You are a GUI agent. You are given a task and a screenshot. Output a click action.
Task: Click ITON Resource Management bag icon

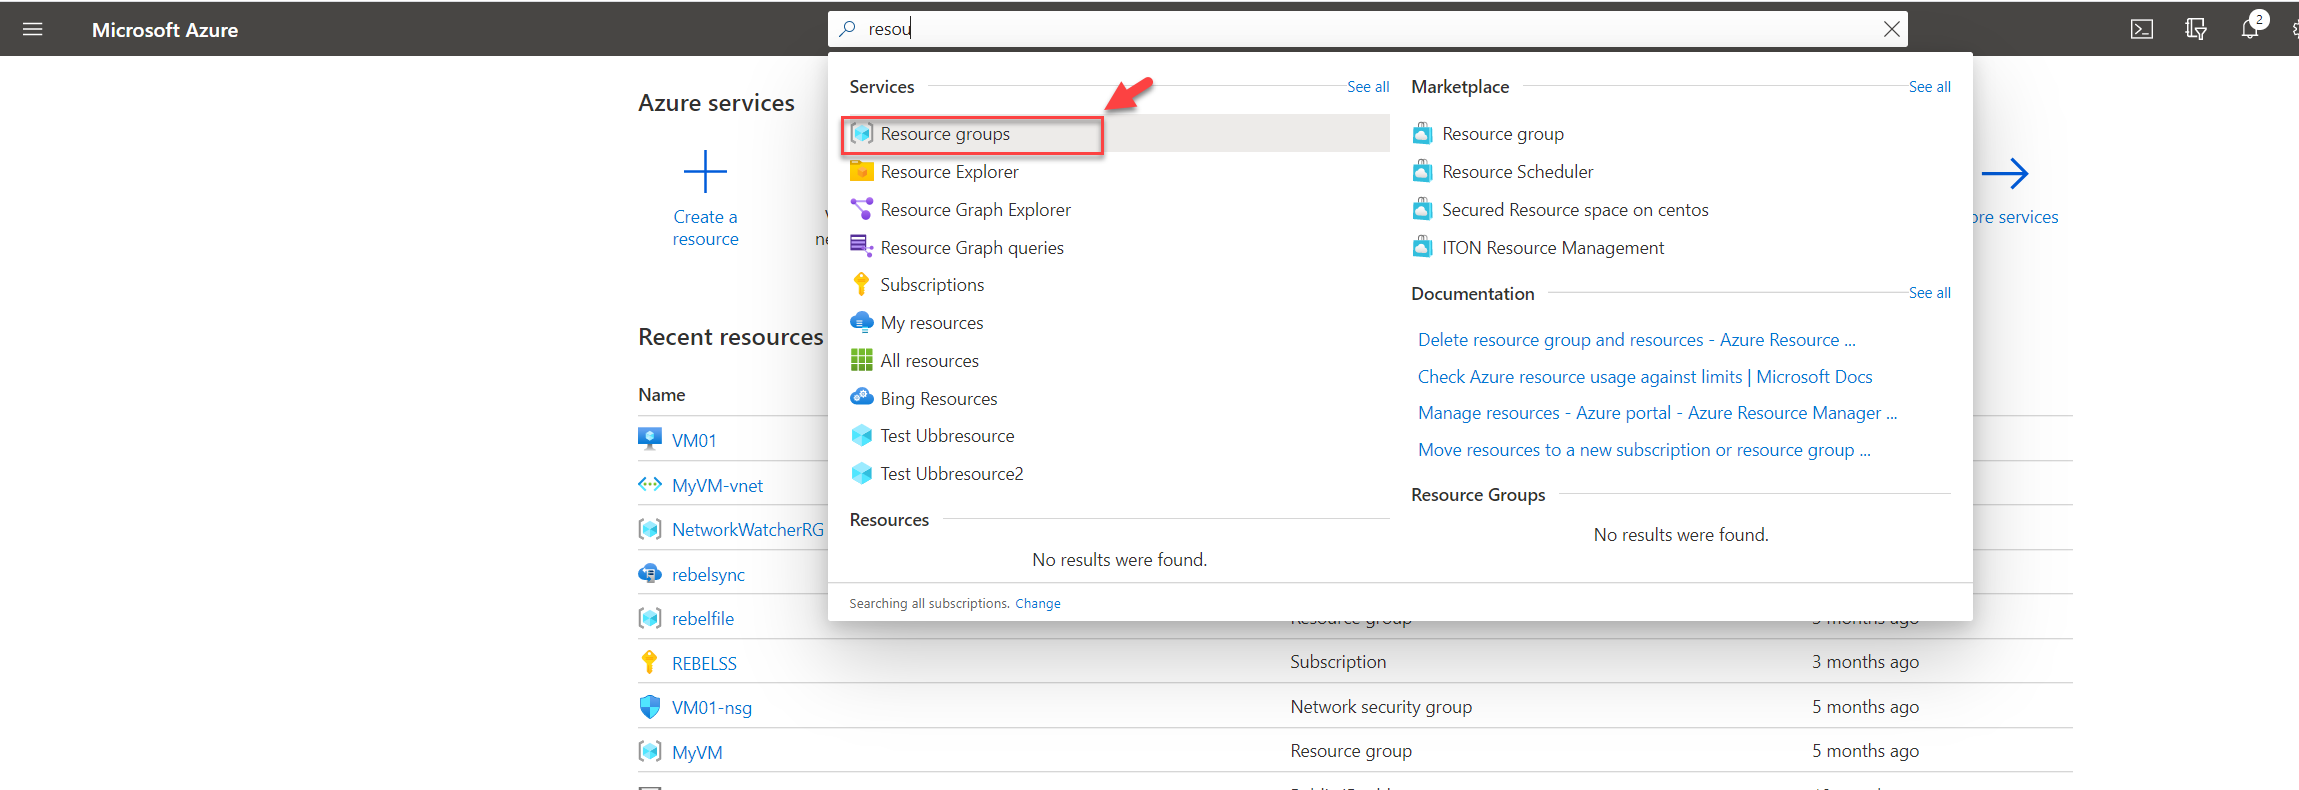pos(1422,247)
